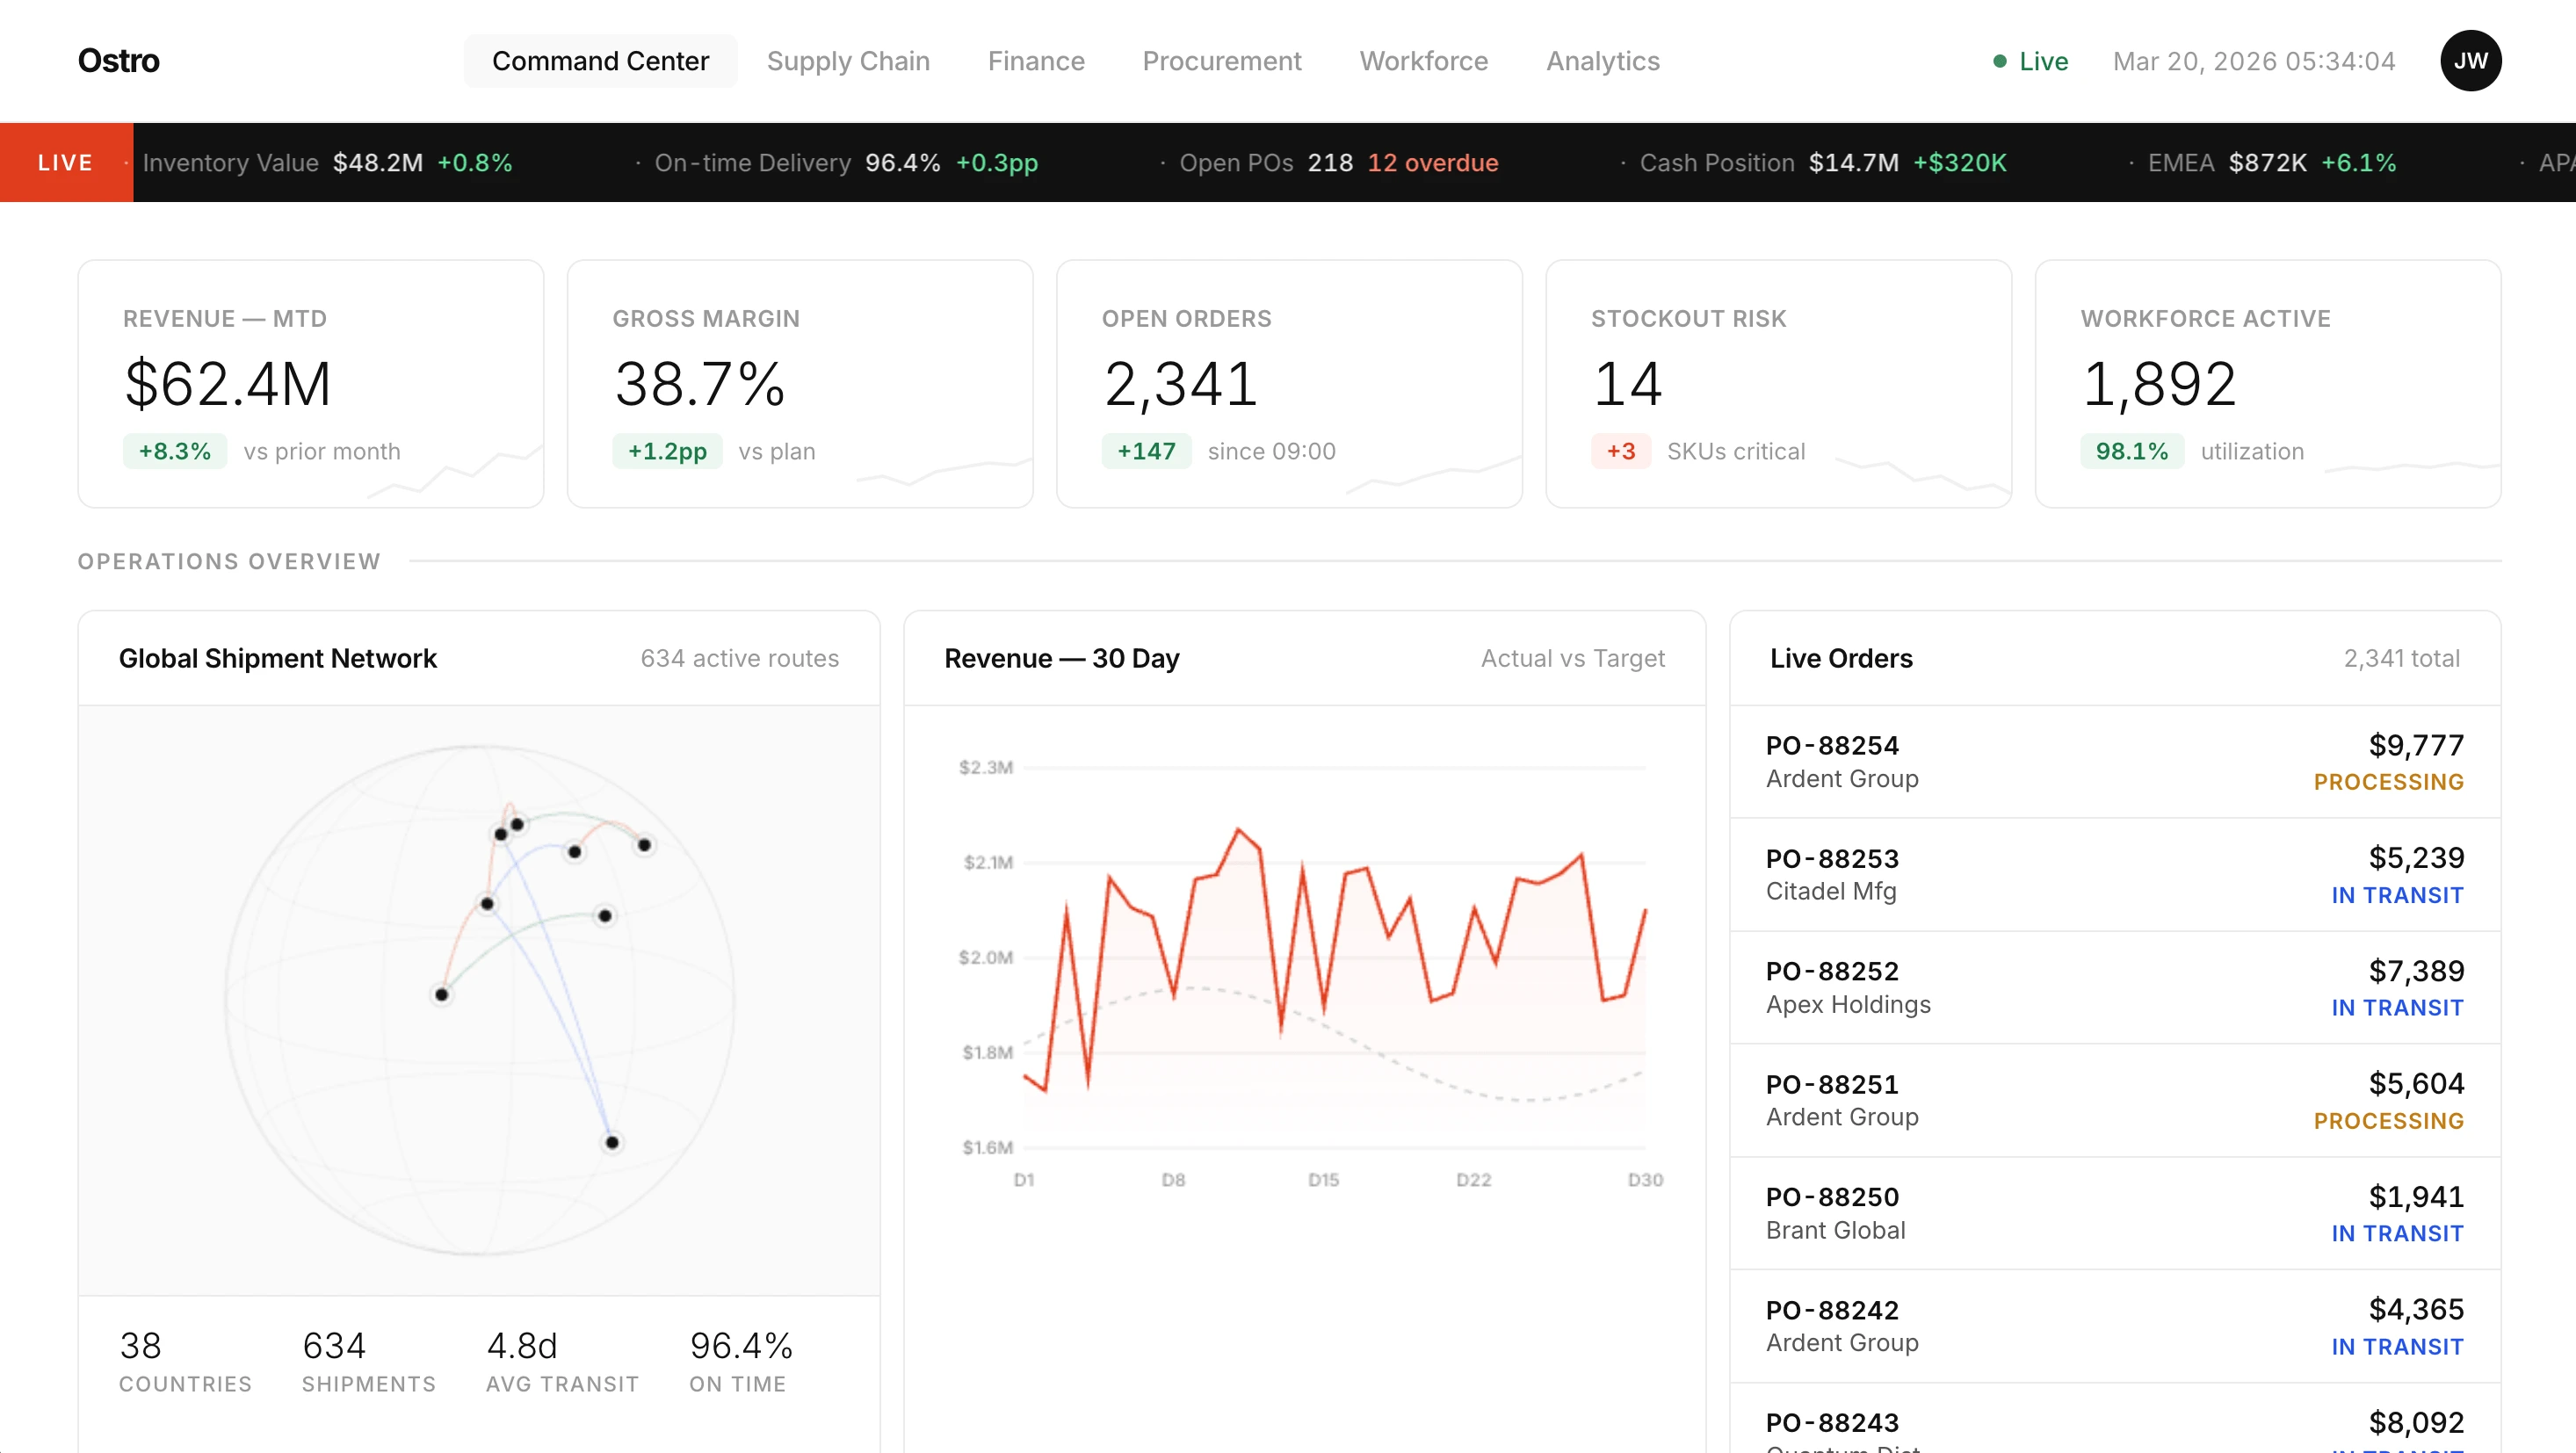Select the Command Center tab

tap(600, 61)
